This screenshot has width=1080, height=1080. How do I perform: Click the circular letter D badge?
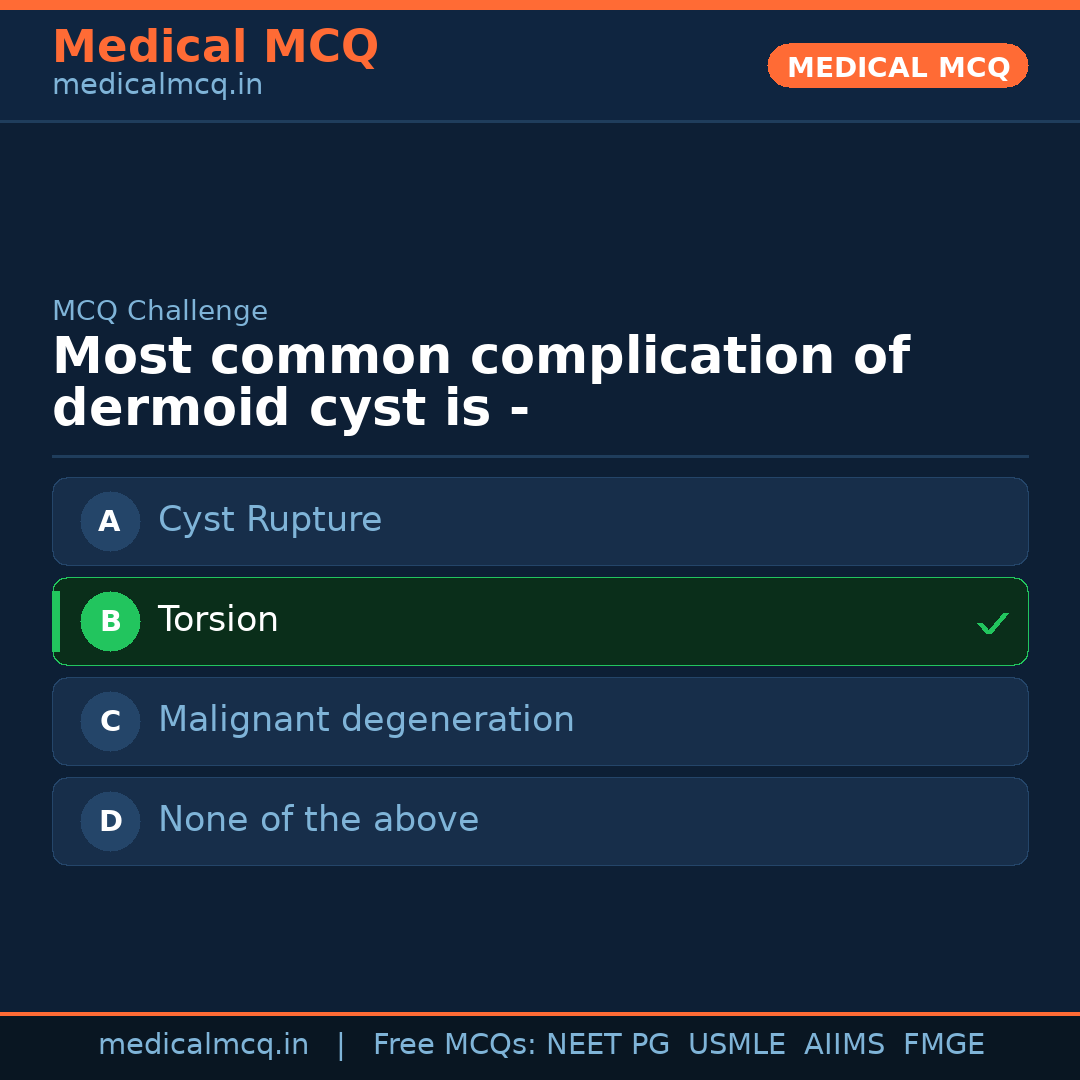pyautogui.click(x=110, y=821)
